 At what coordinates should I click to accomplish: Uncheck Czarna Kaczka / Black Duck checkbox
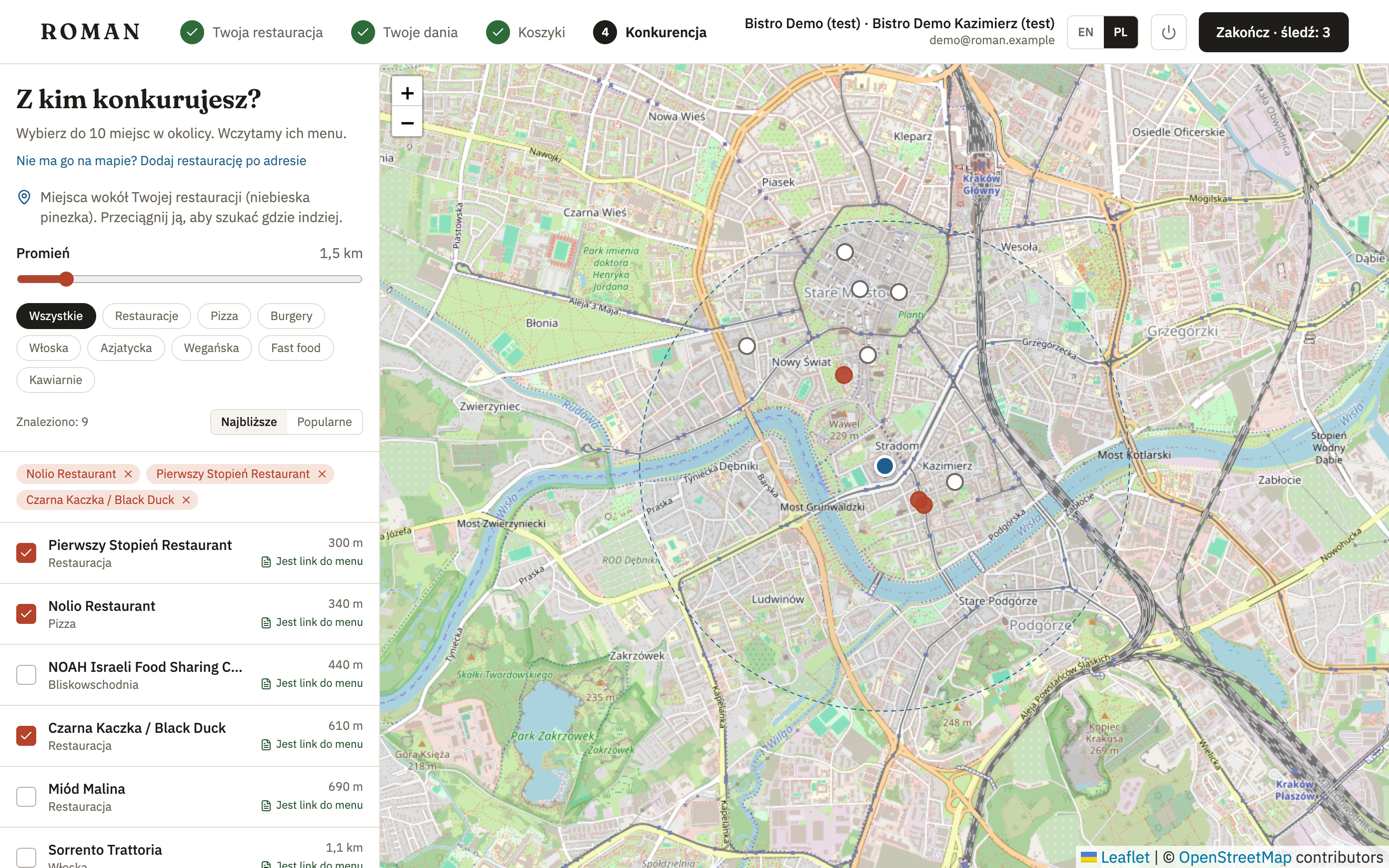[27, 736]
